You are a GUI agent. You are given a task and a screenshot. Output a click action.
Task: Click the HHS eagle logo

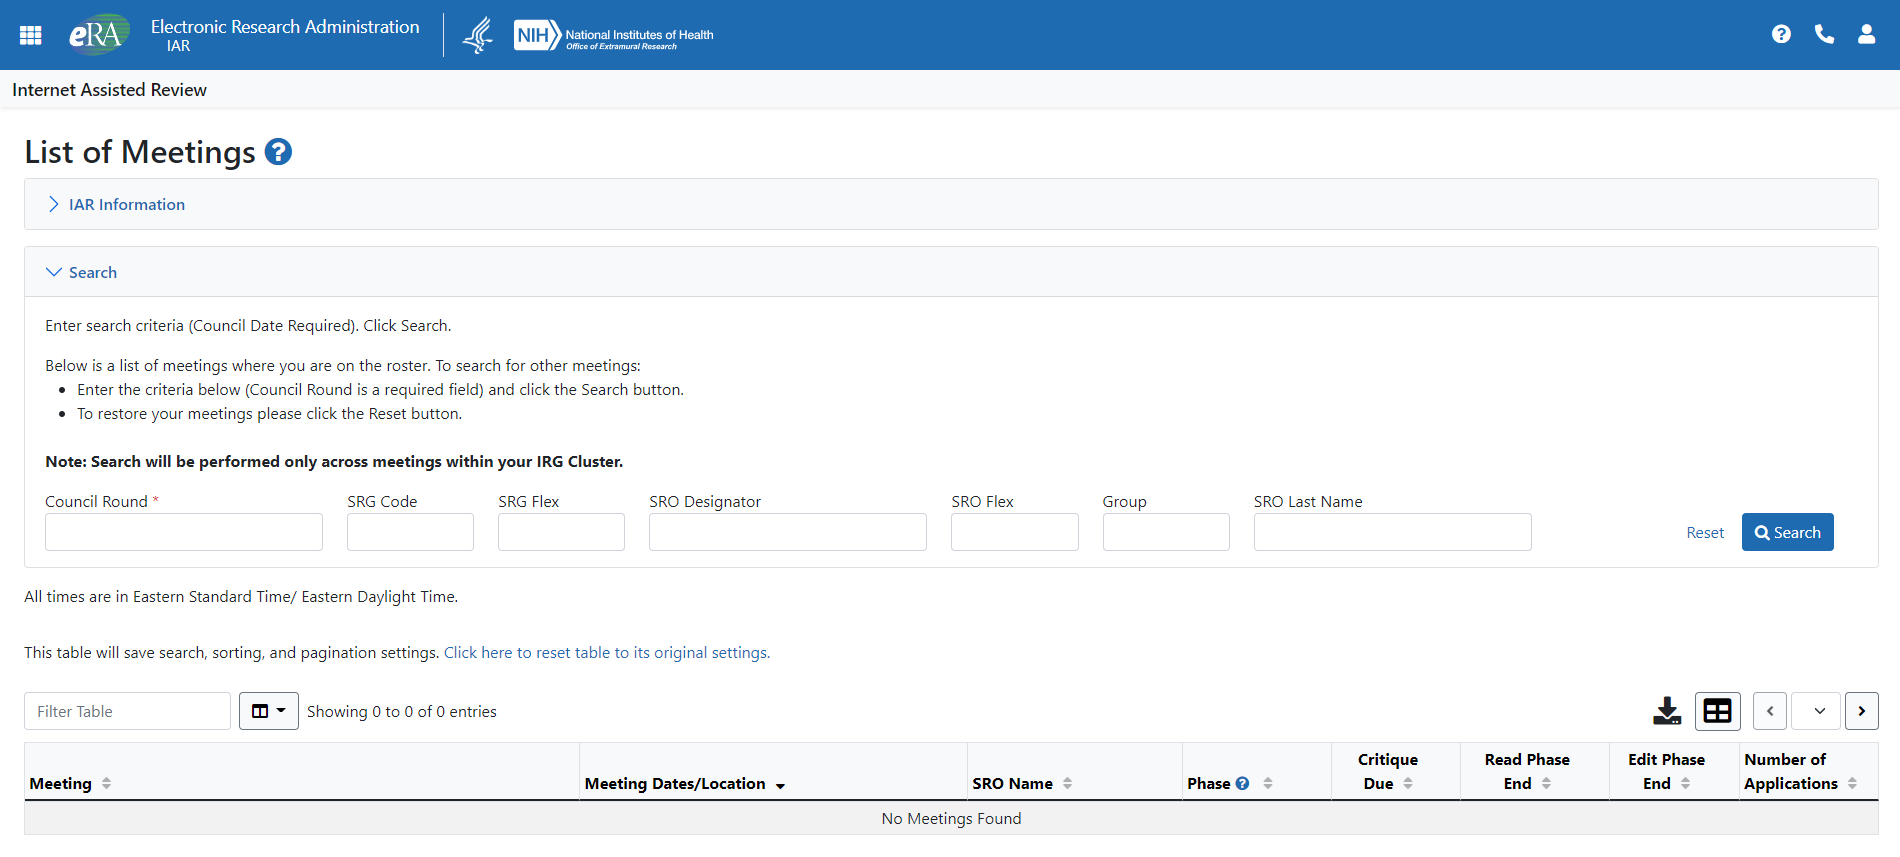pos(479,35)
